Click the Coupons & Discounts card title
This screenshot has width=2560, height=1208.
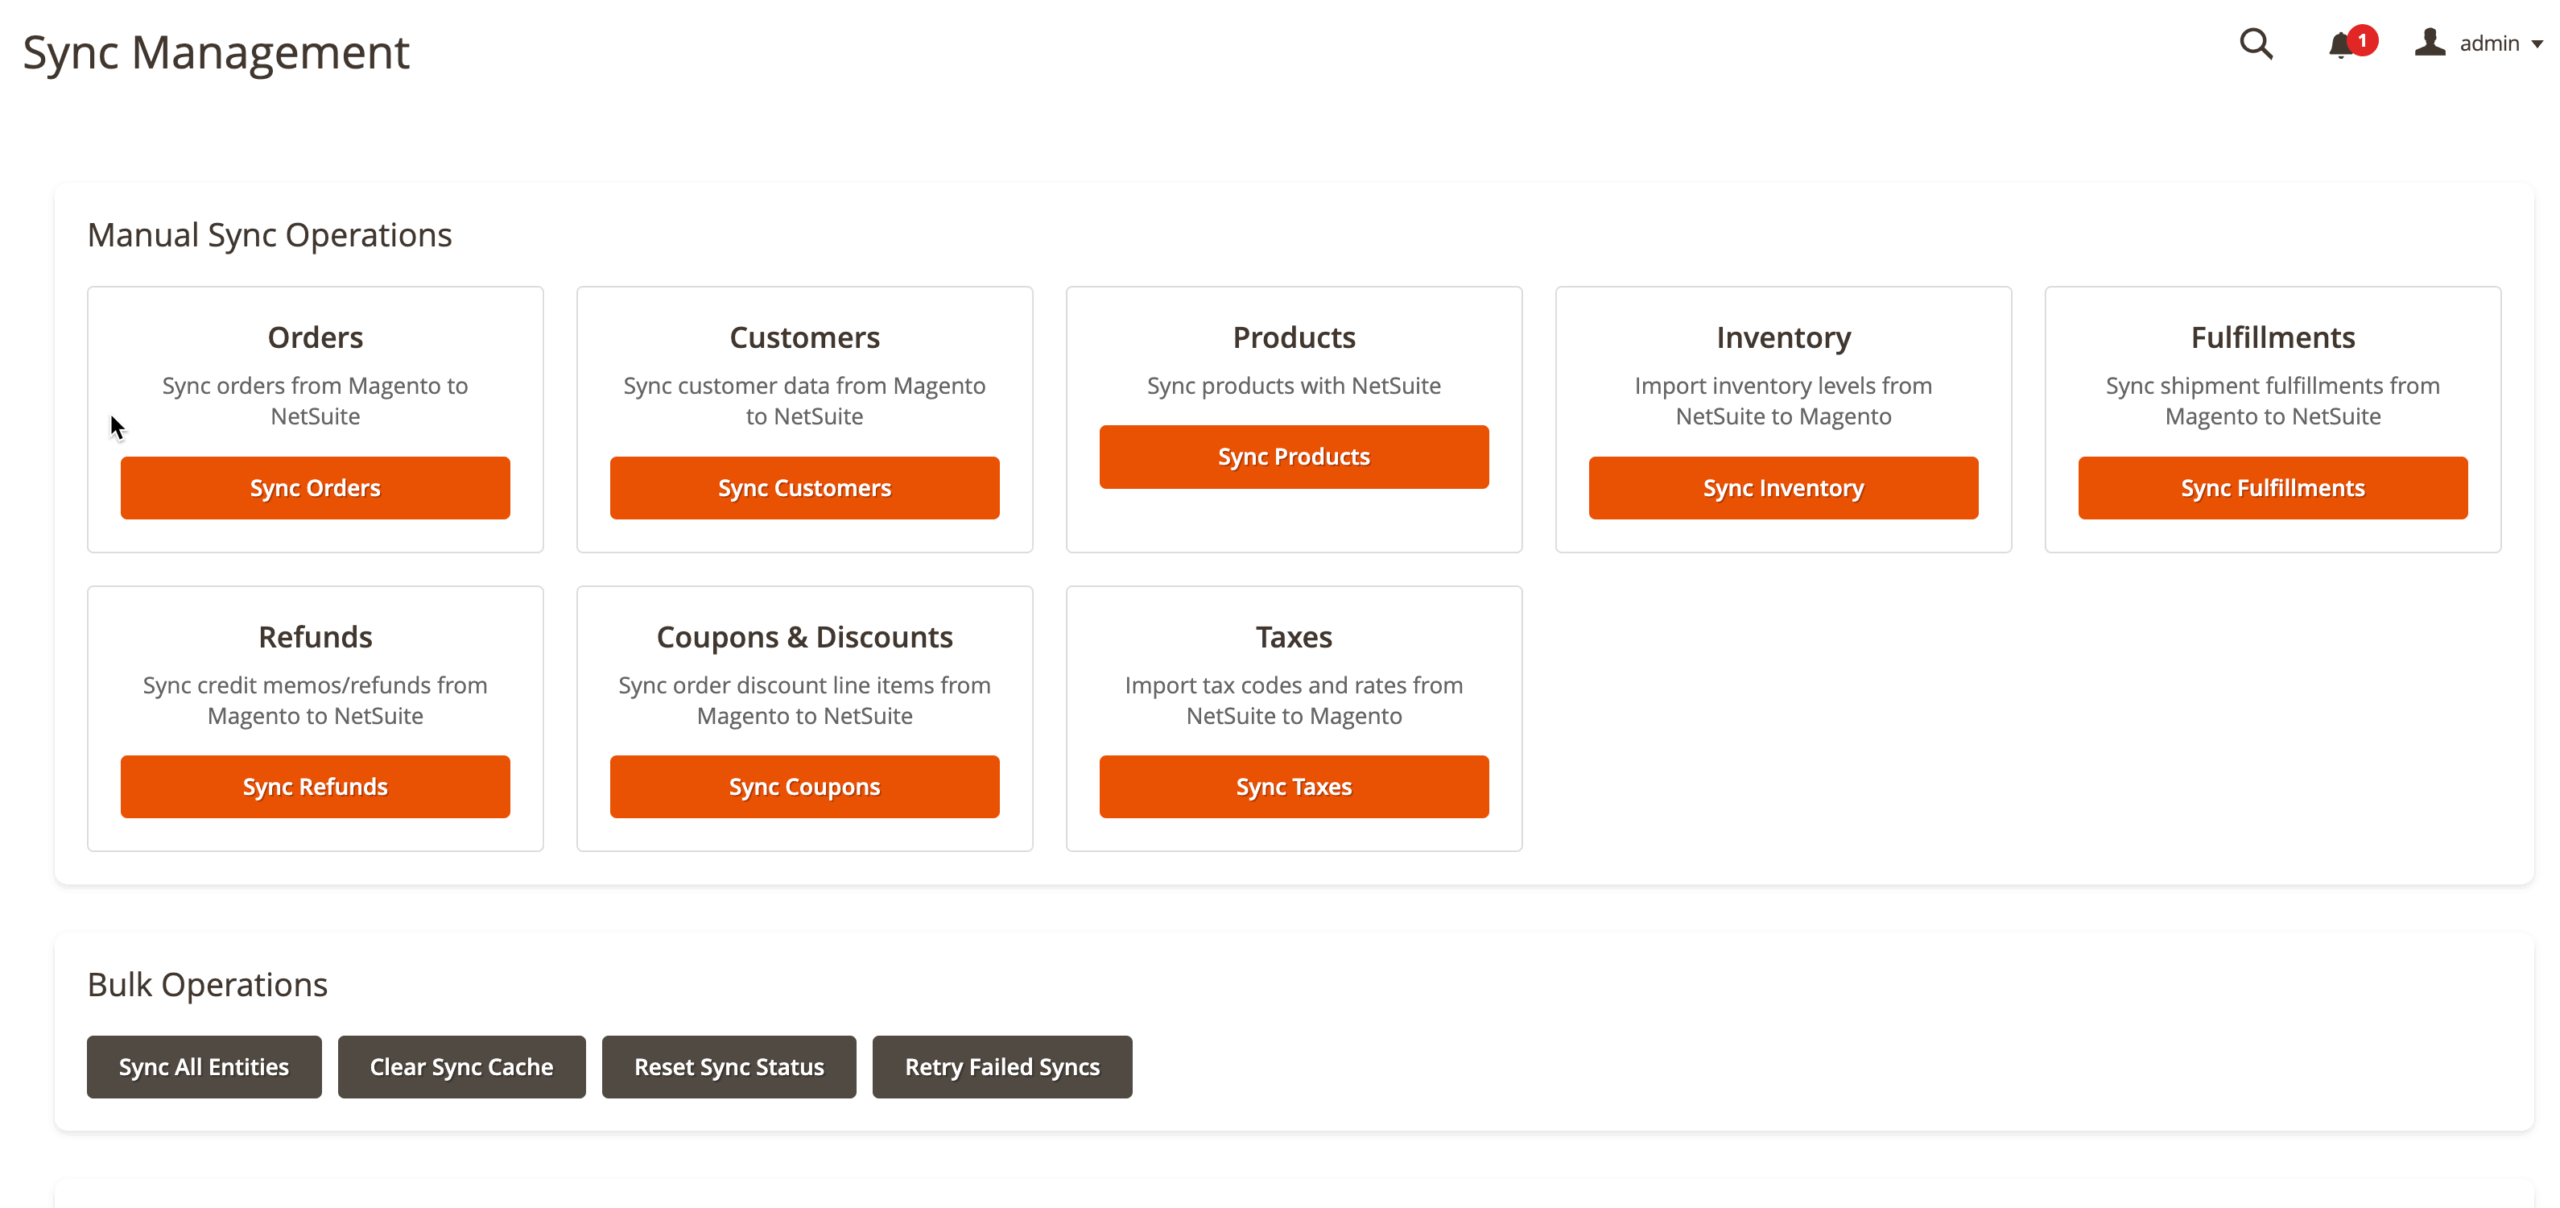(804, 637)
